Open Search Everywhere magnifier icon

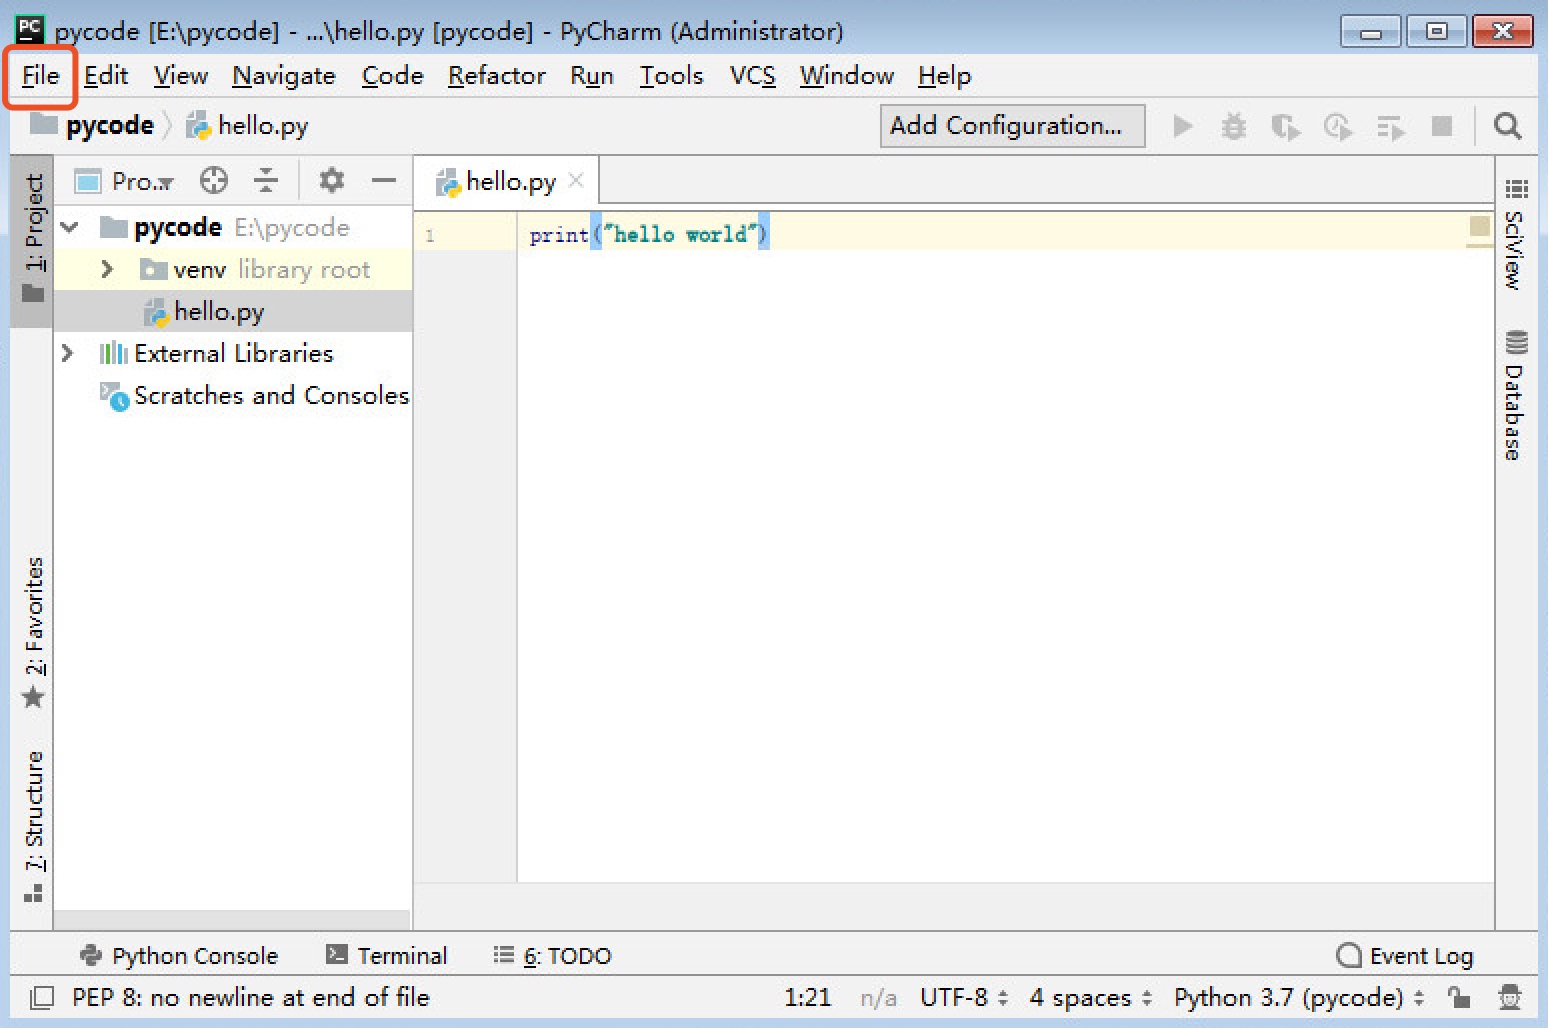(1507, 126)
